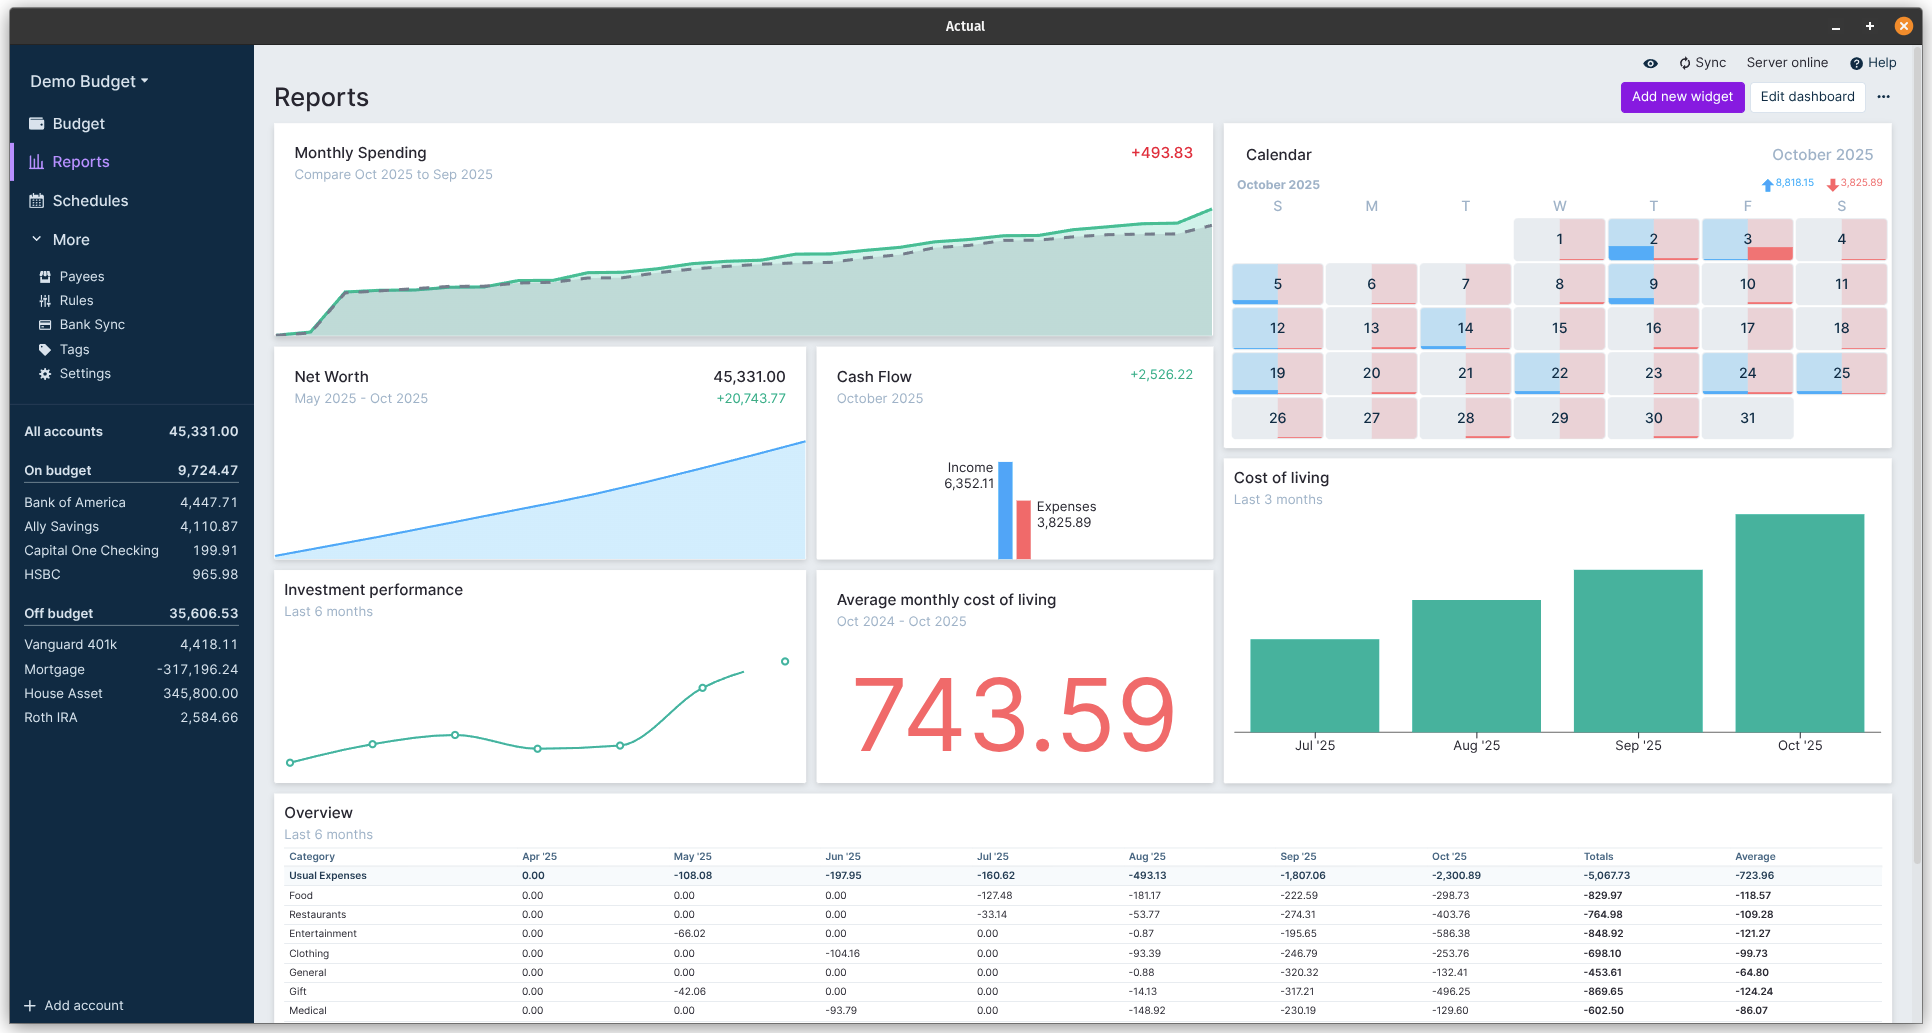The height and width of the screenshot is (1033, 1932).
Task: Click the Reports bar chart icon
Action: tap(37, 162)
